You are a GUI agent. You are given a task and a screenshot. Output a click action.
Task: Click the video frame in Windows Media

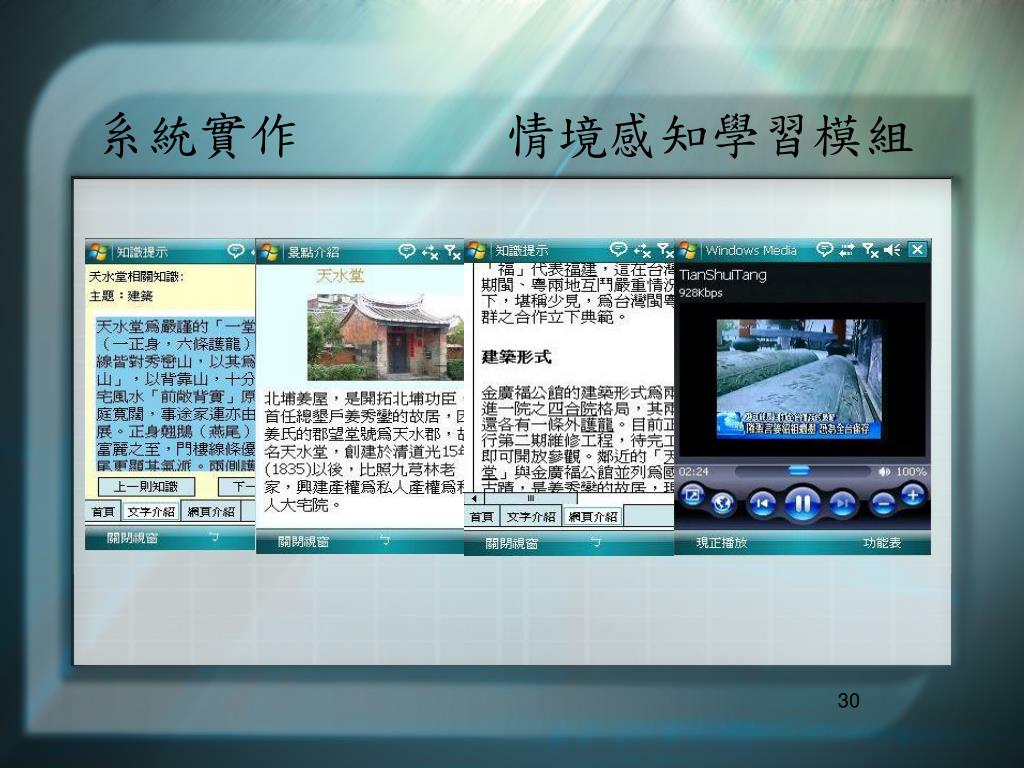tap(799, 379)
